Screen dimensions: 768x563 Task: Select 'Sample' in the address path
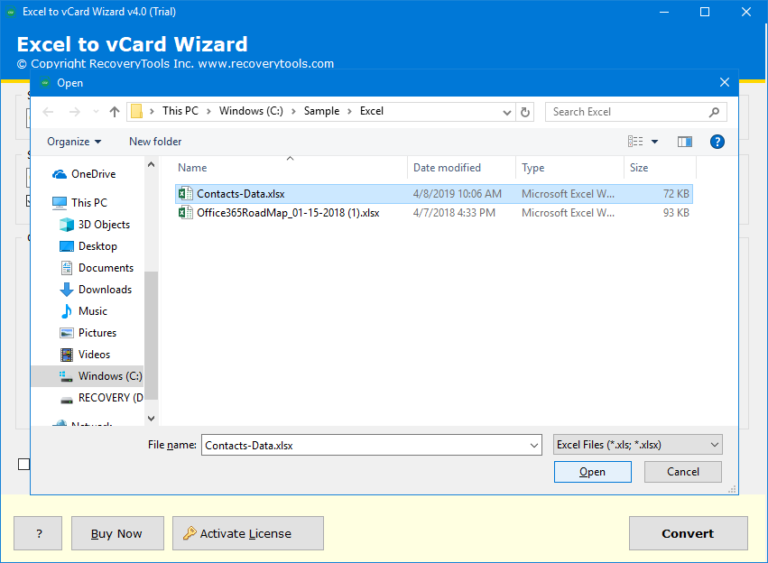(321, 111)
